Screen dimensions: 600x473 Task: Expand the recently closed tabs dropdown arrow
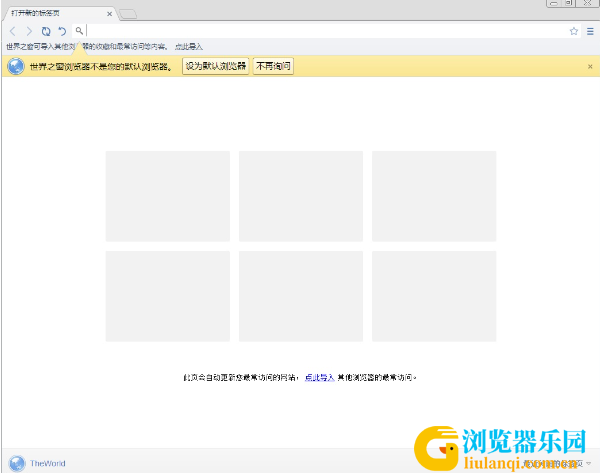[589, 463]
